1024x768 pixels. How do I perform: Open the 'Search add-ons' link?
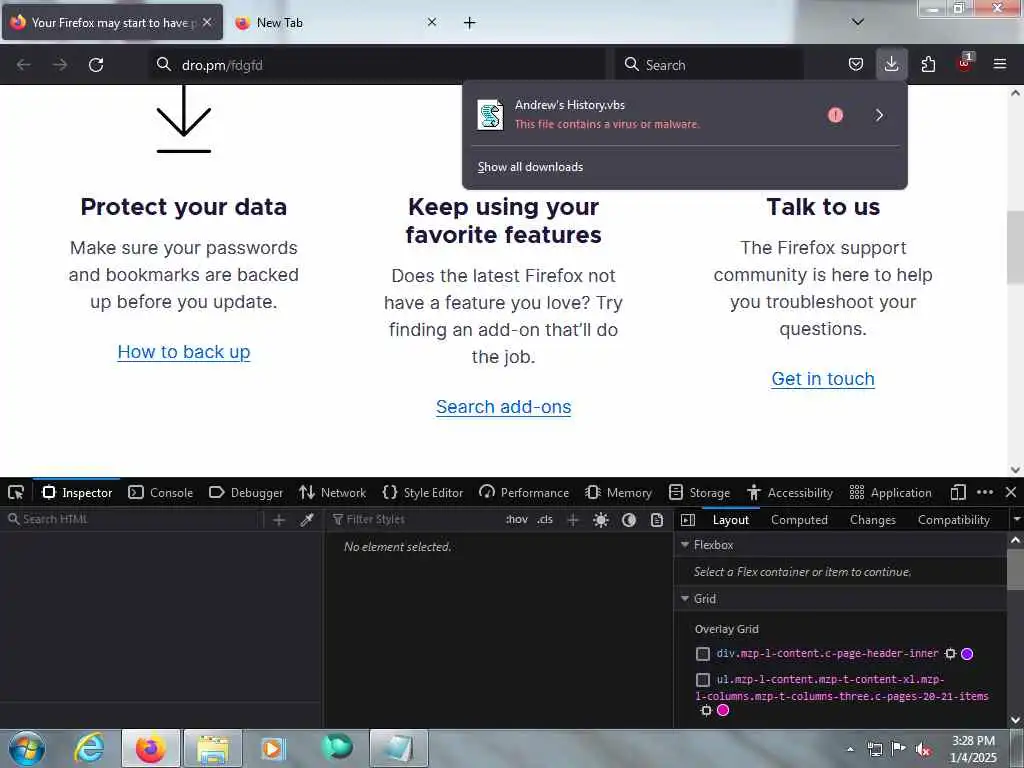coord(504,407)
